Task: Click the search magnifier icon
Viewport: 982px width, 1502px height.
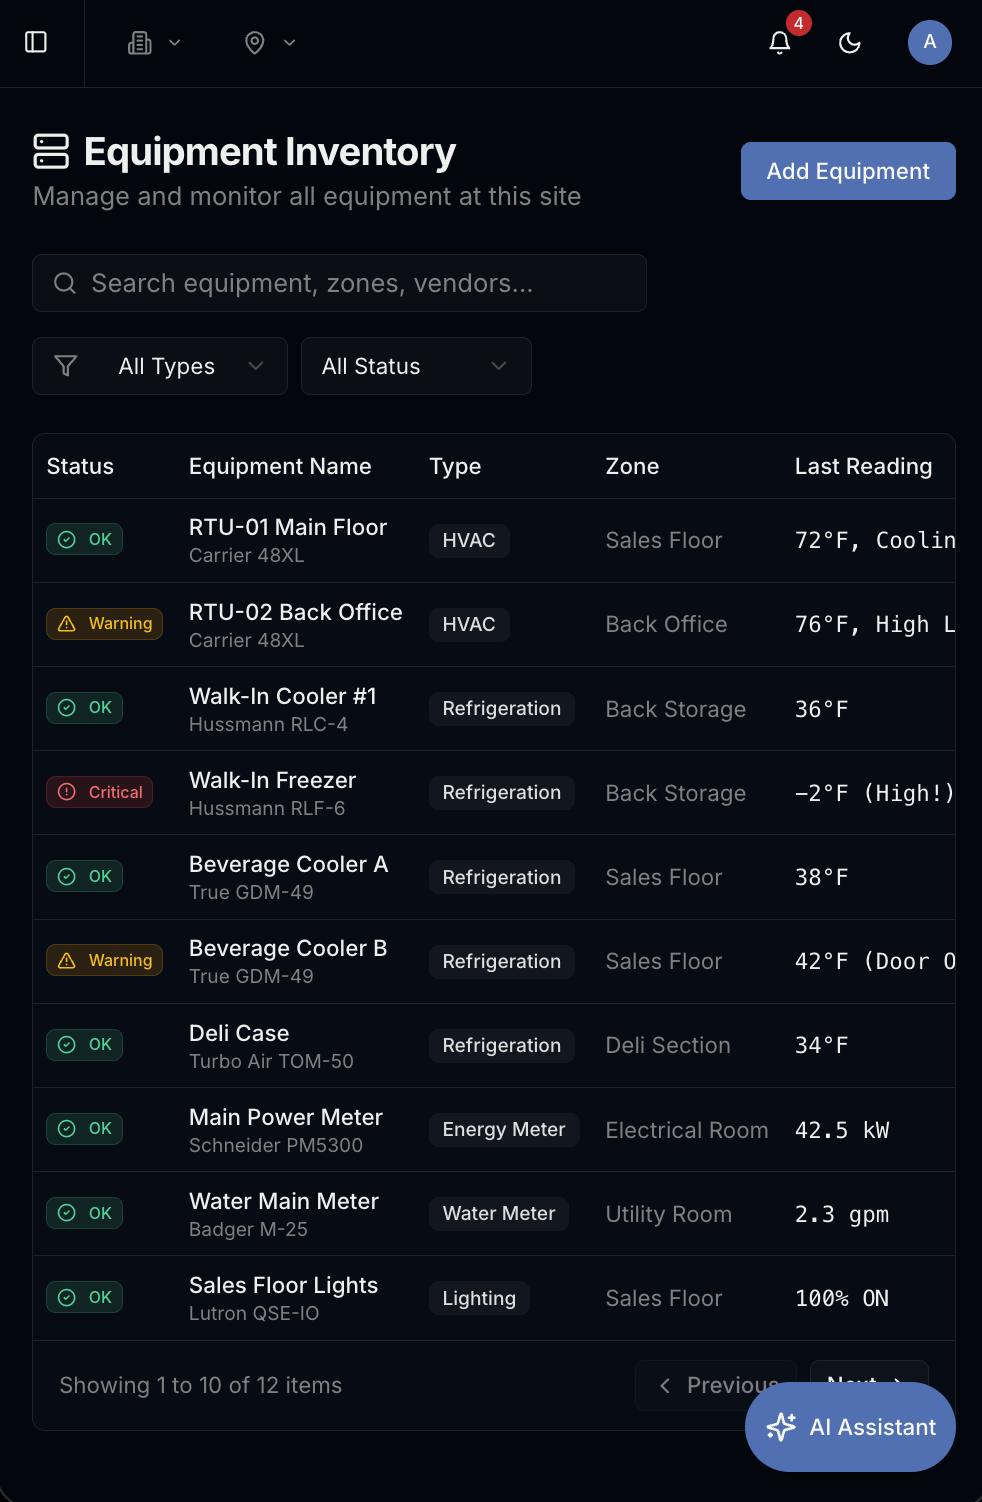Action: (x=65, y=283)
